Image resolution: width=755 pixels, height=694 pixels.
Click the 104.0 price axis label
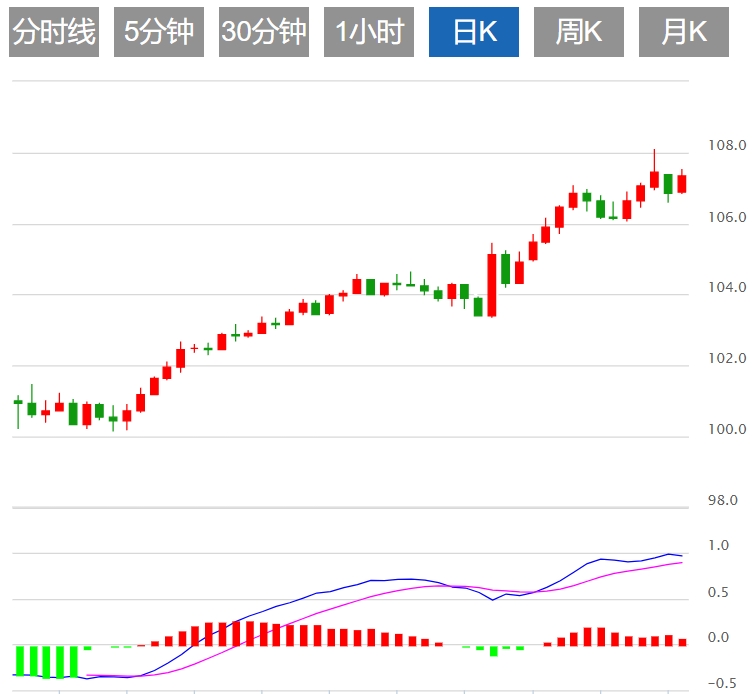click(x=727, y=288)
